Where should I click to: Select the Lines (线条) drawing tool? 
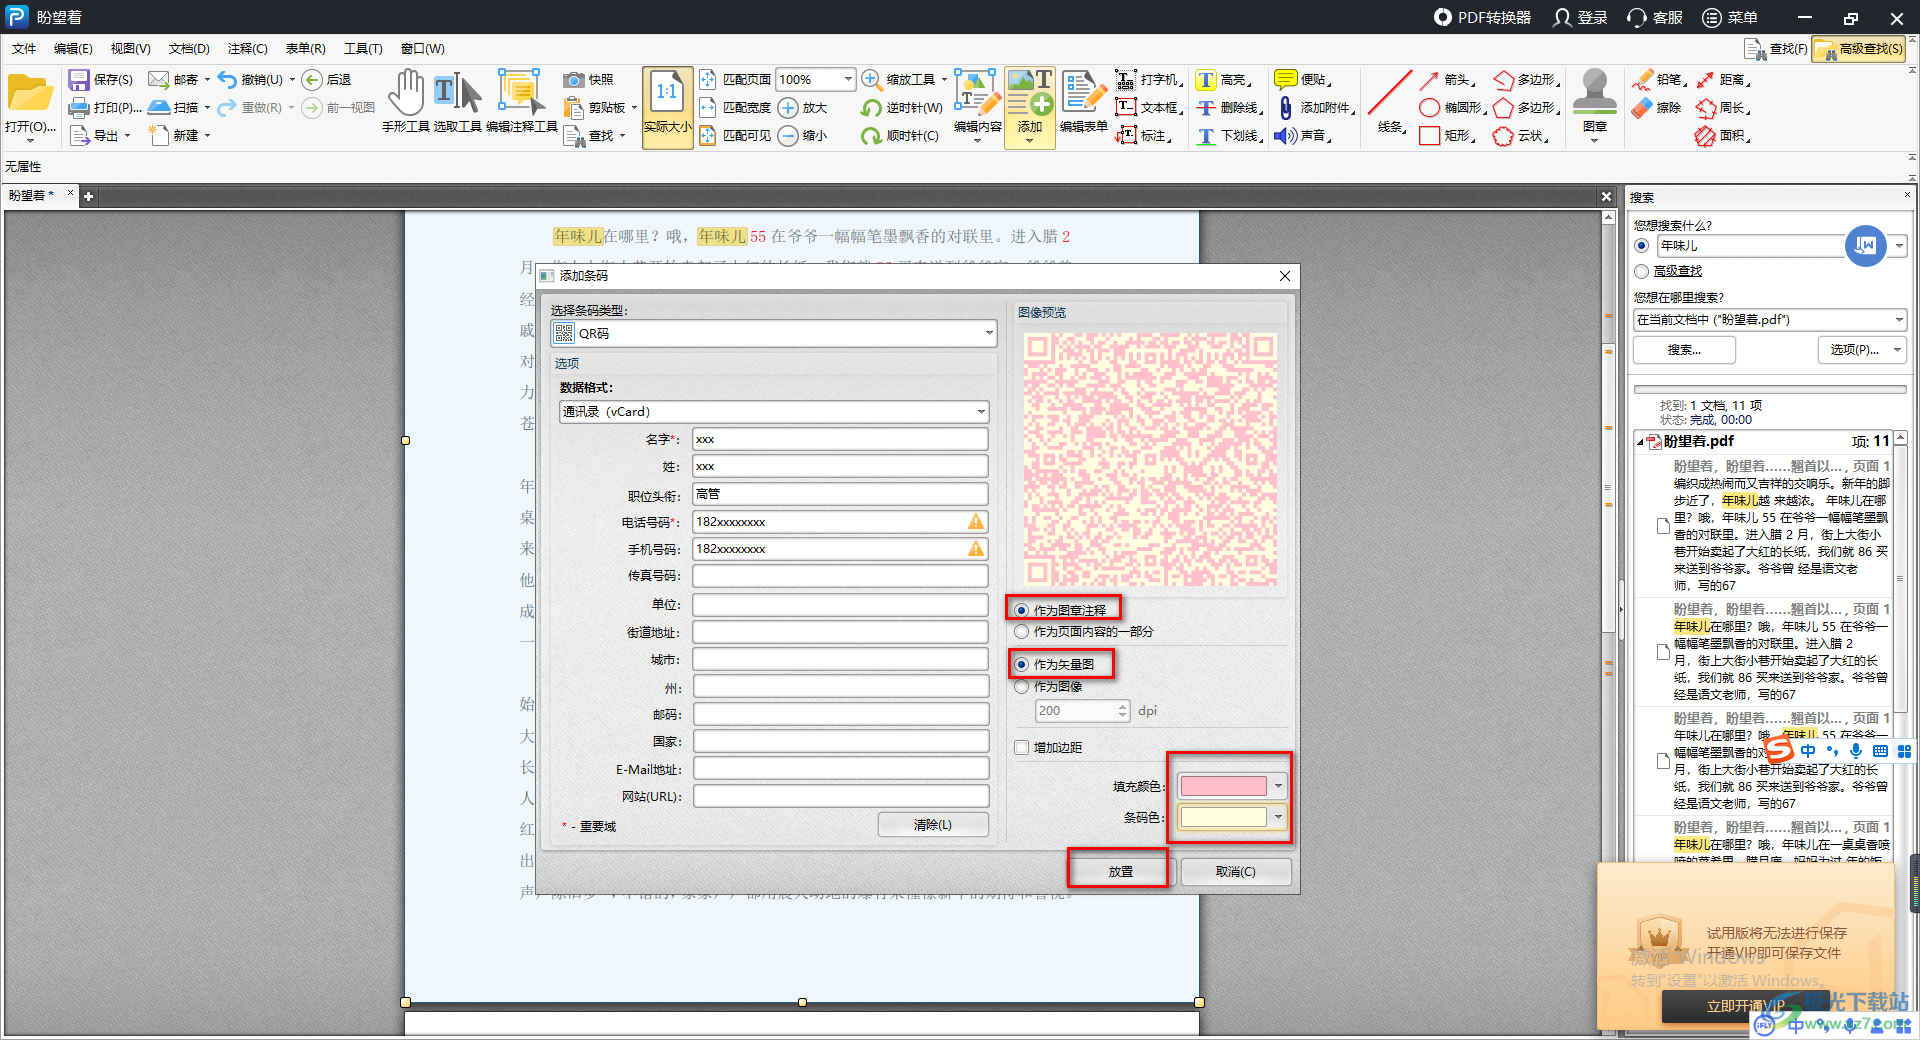[x=1390, y=102]
